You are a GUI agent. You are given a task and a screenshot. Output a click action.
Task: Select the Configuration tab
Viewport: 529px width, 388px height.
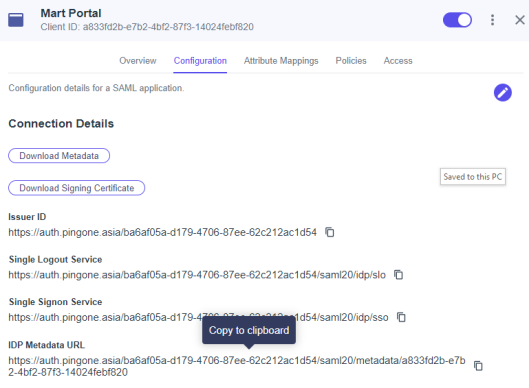200,61
